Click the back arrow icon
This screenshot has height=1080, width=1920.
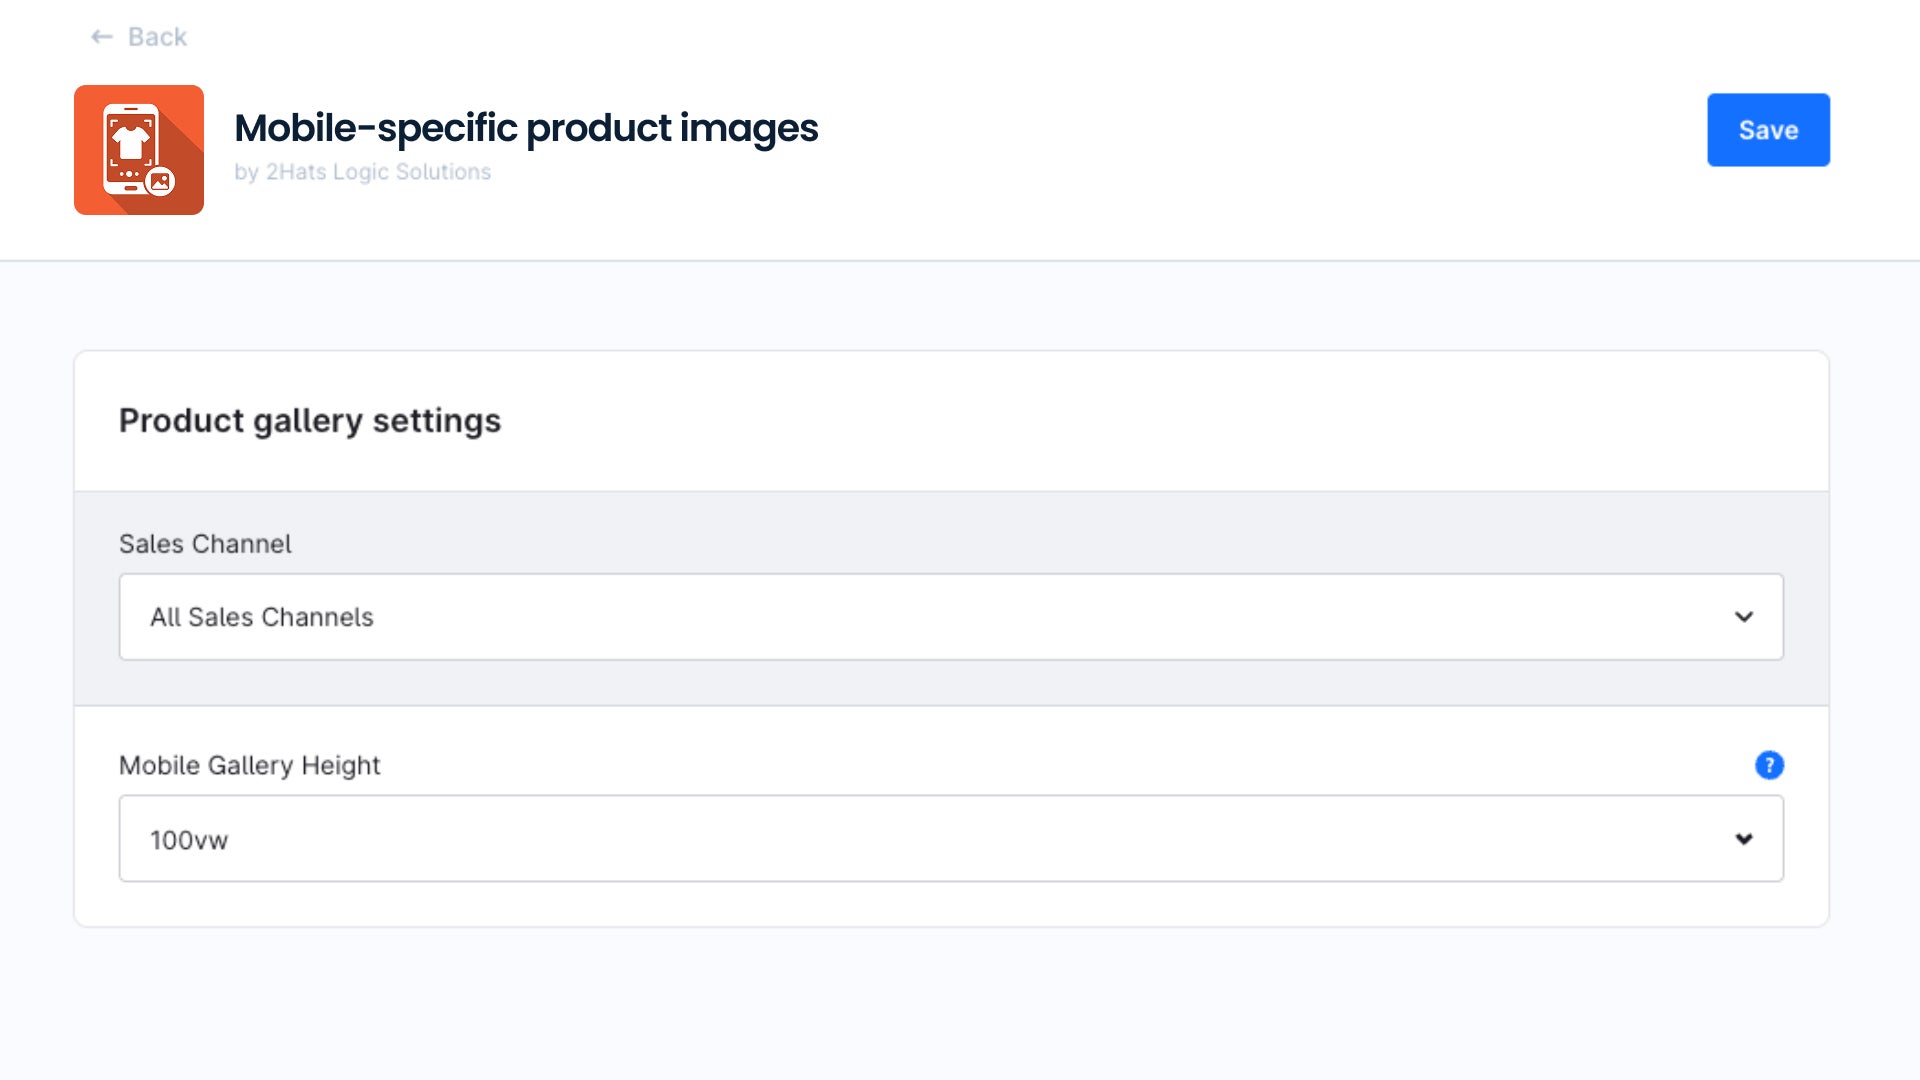(101, 37)
